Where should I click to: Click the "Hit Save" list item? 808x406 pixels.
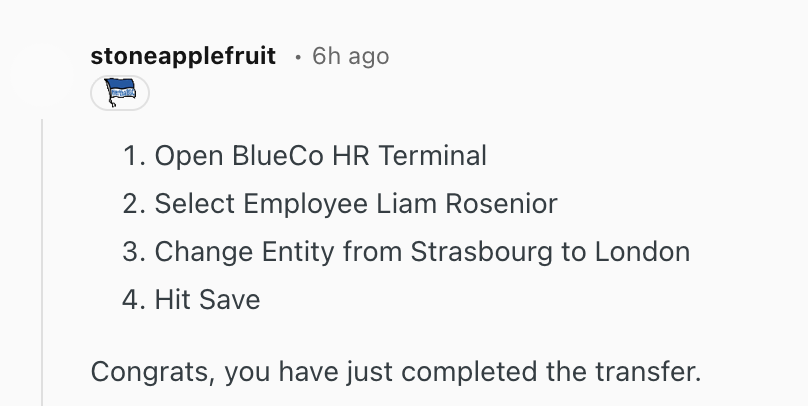207,299
